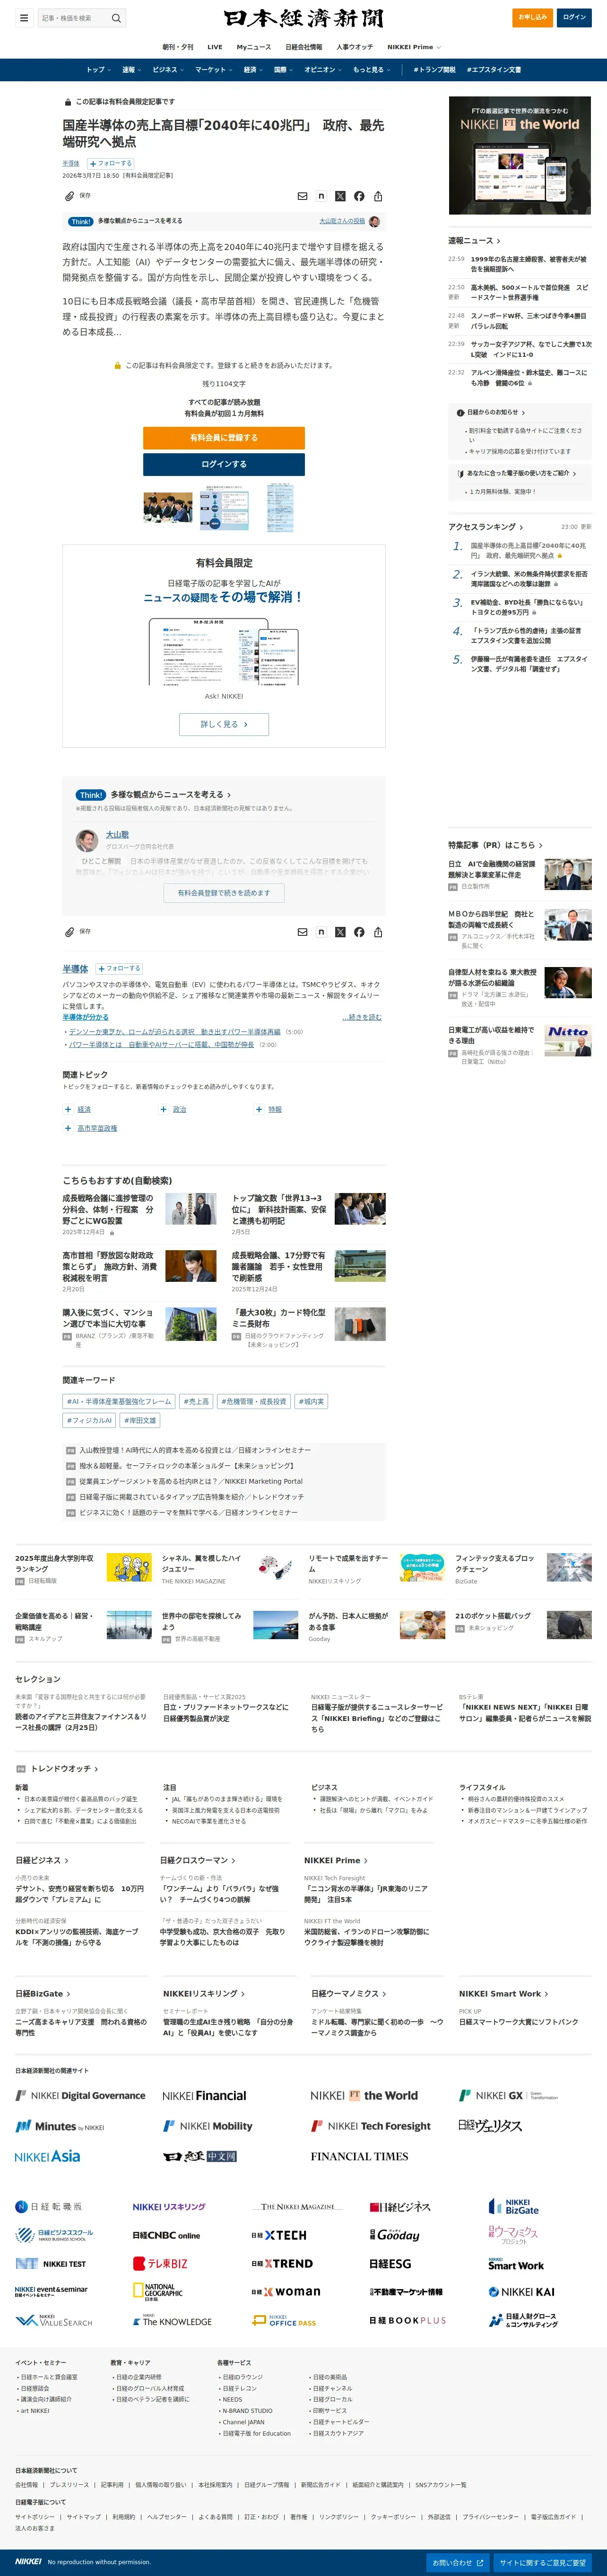Click the bottom email share icon
Viewport: 607px width, 2576px height.
(302, 932)
